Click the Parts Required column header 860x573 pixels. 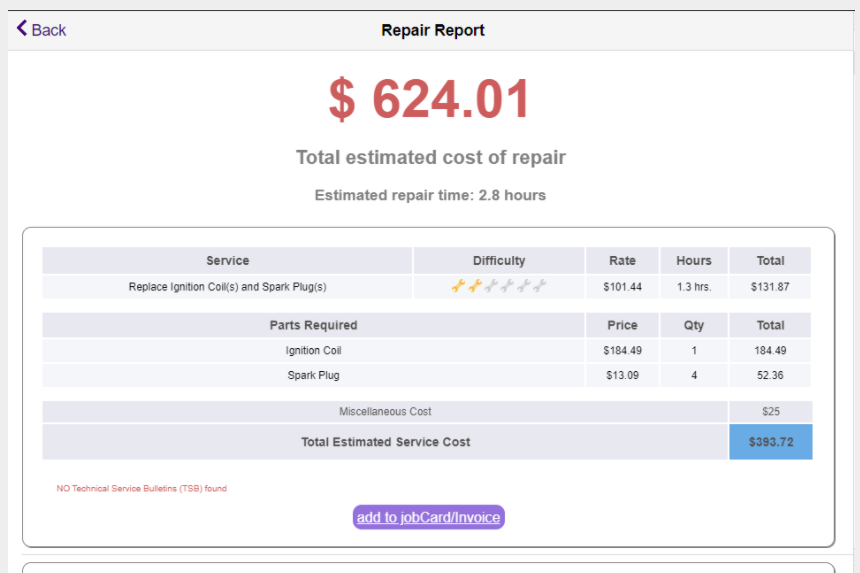313,325
